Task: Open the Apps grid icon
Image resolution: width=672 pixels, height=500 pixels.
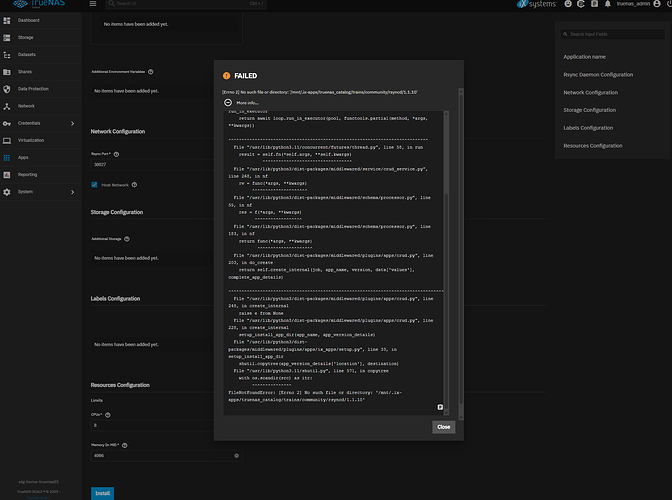Action: coord(7,158)
